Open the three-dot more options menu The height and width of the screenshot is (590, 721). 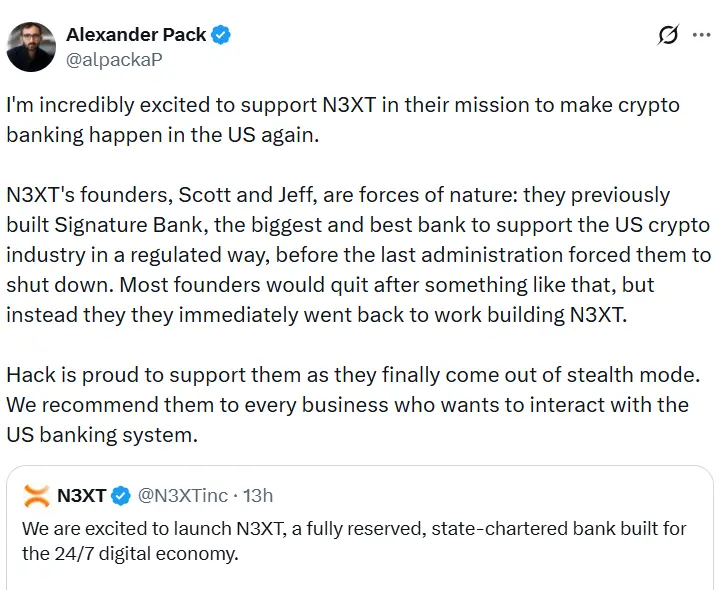tap(703, 35)
